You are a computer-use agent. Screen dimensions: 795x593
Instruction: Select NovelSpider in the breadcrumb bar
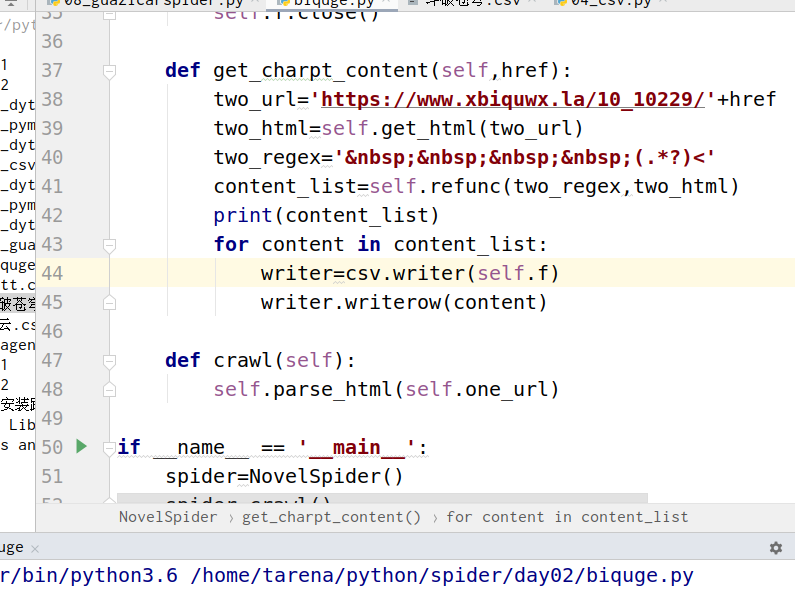pyautogui.click(x=167, y=517)
